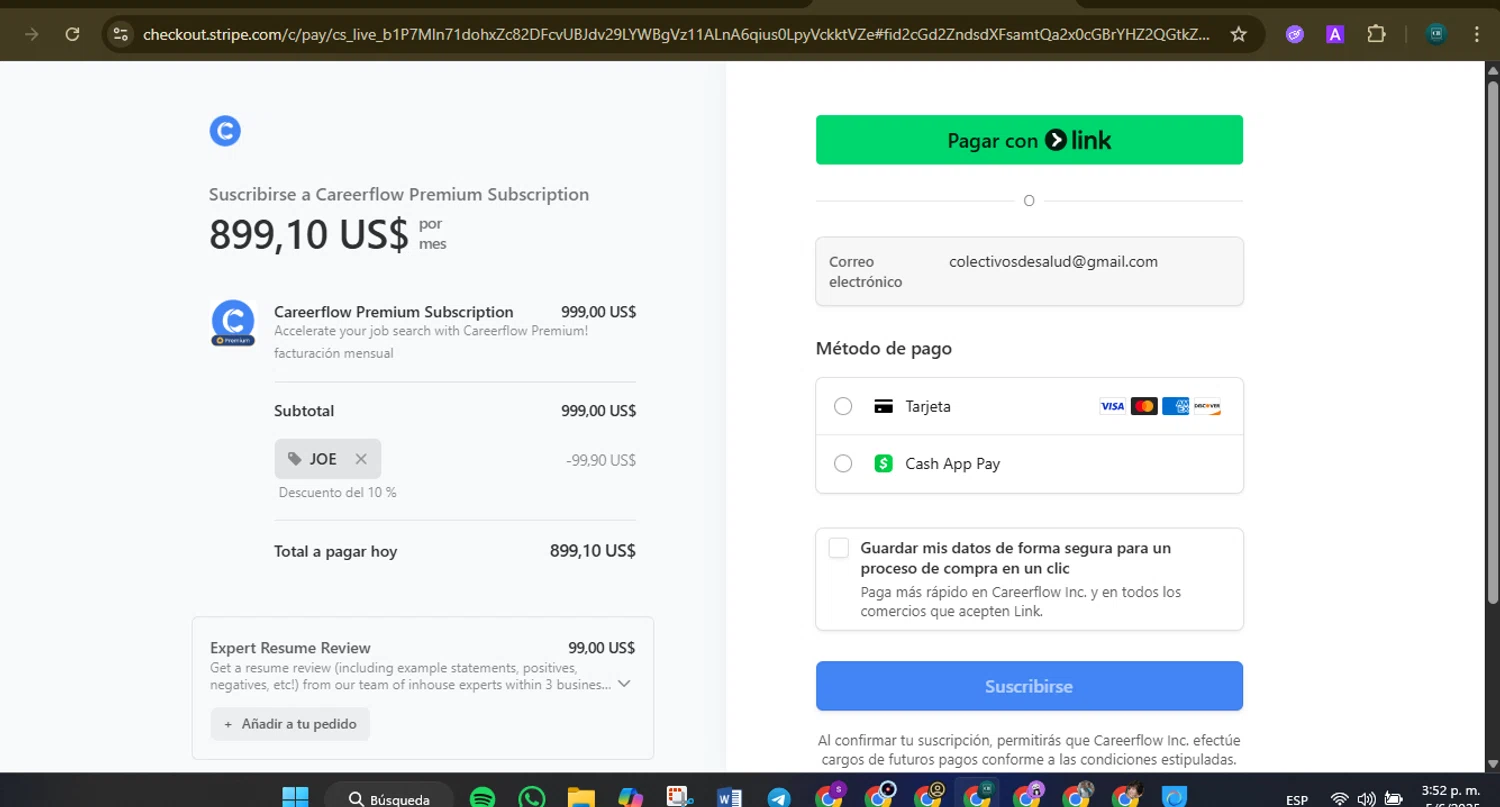Click the American Express brand logo
This screenshot has height=807, width=1500.
(1176, 406)
